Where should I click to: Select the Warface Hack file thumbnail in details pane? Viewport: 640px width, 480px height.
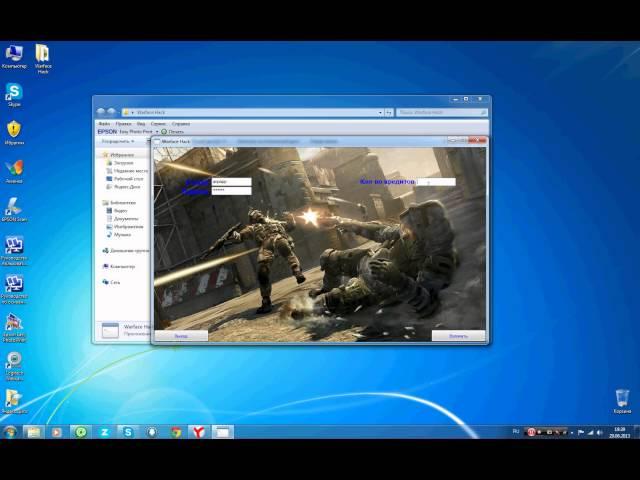[x=110, y=330]
